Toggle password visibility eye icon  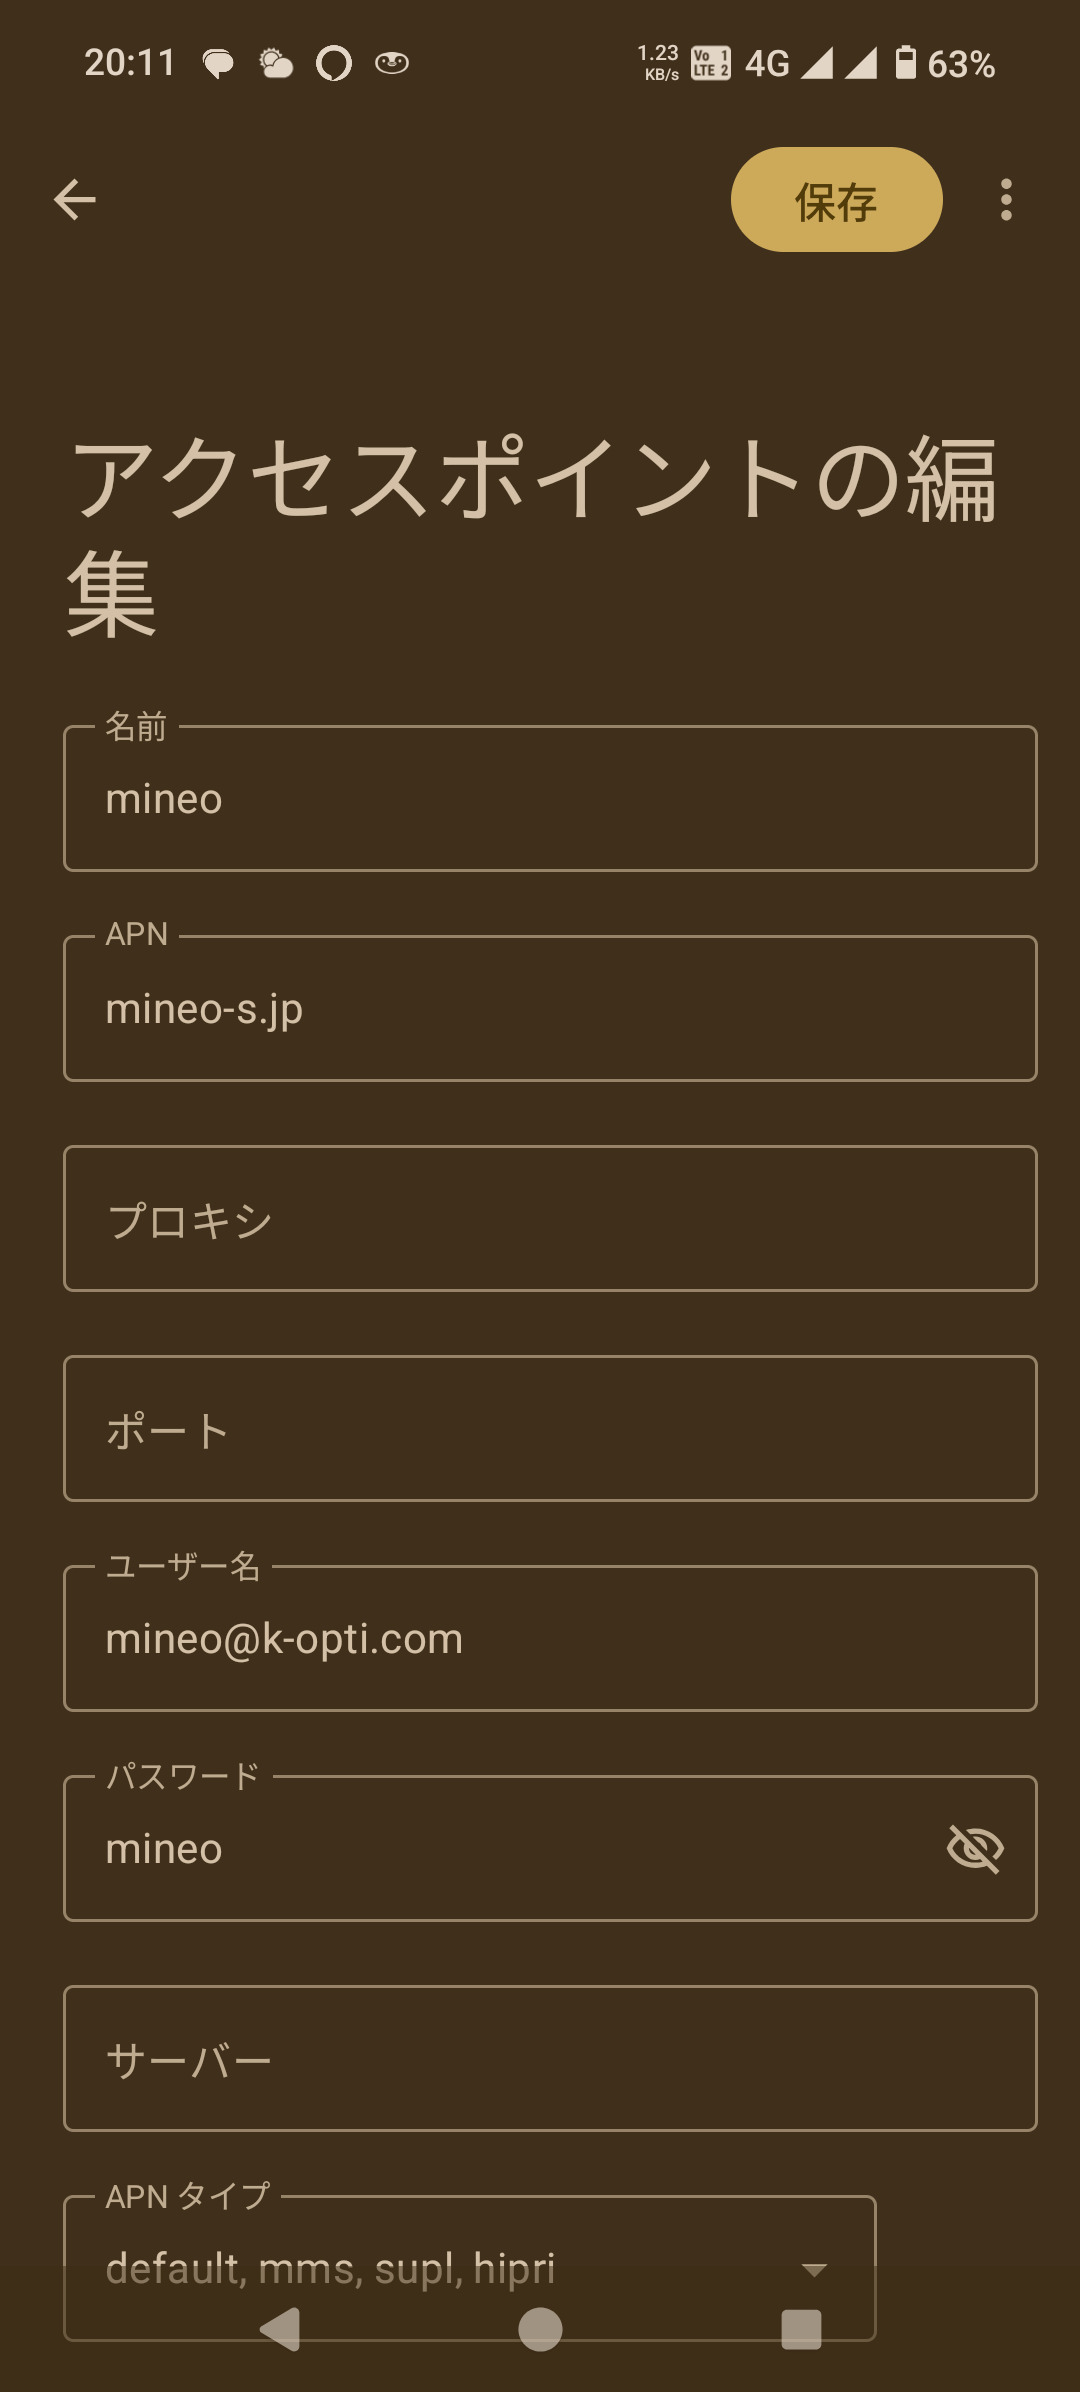(x=975, y=1848)
